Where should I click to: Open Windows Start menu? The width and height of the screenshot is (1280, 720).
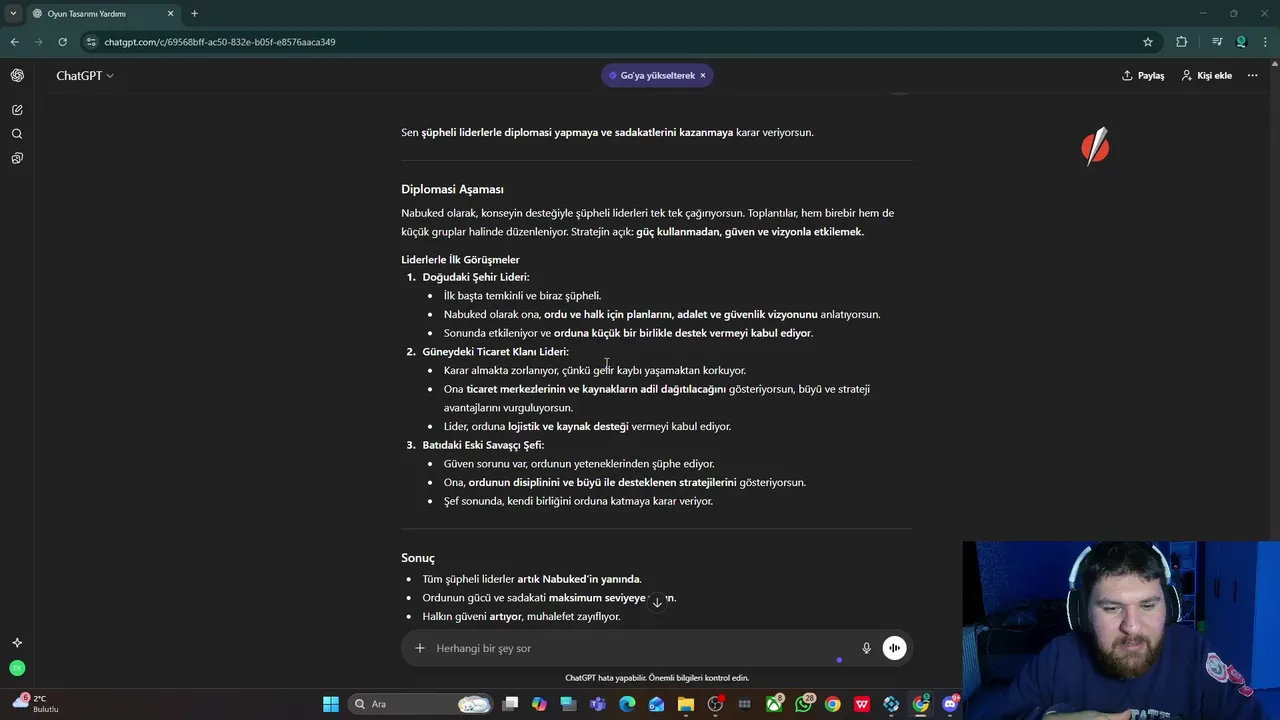[x=330, y=704]
